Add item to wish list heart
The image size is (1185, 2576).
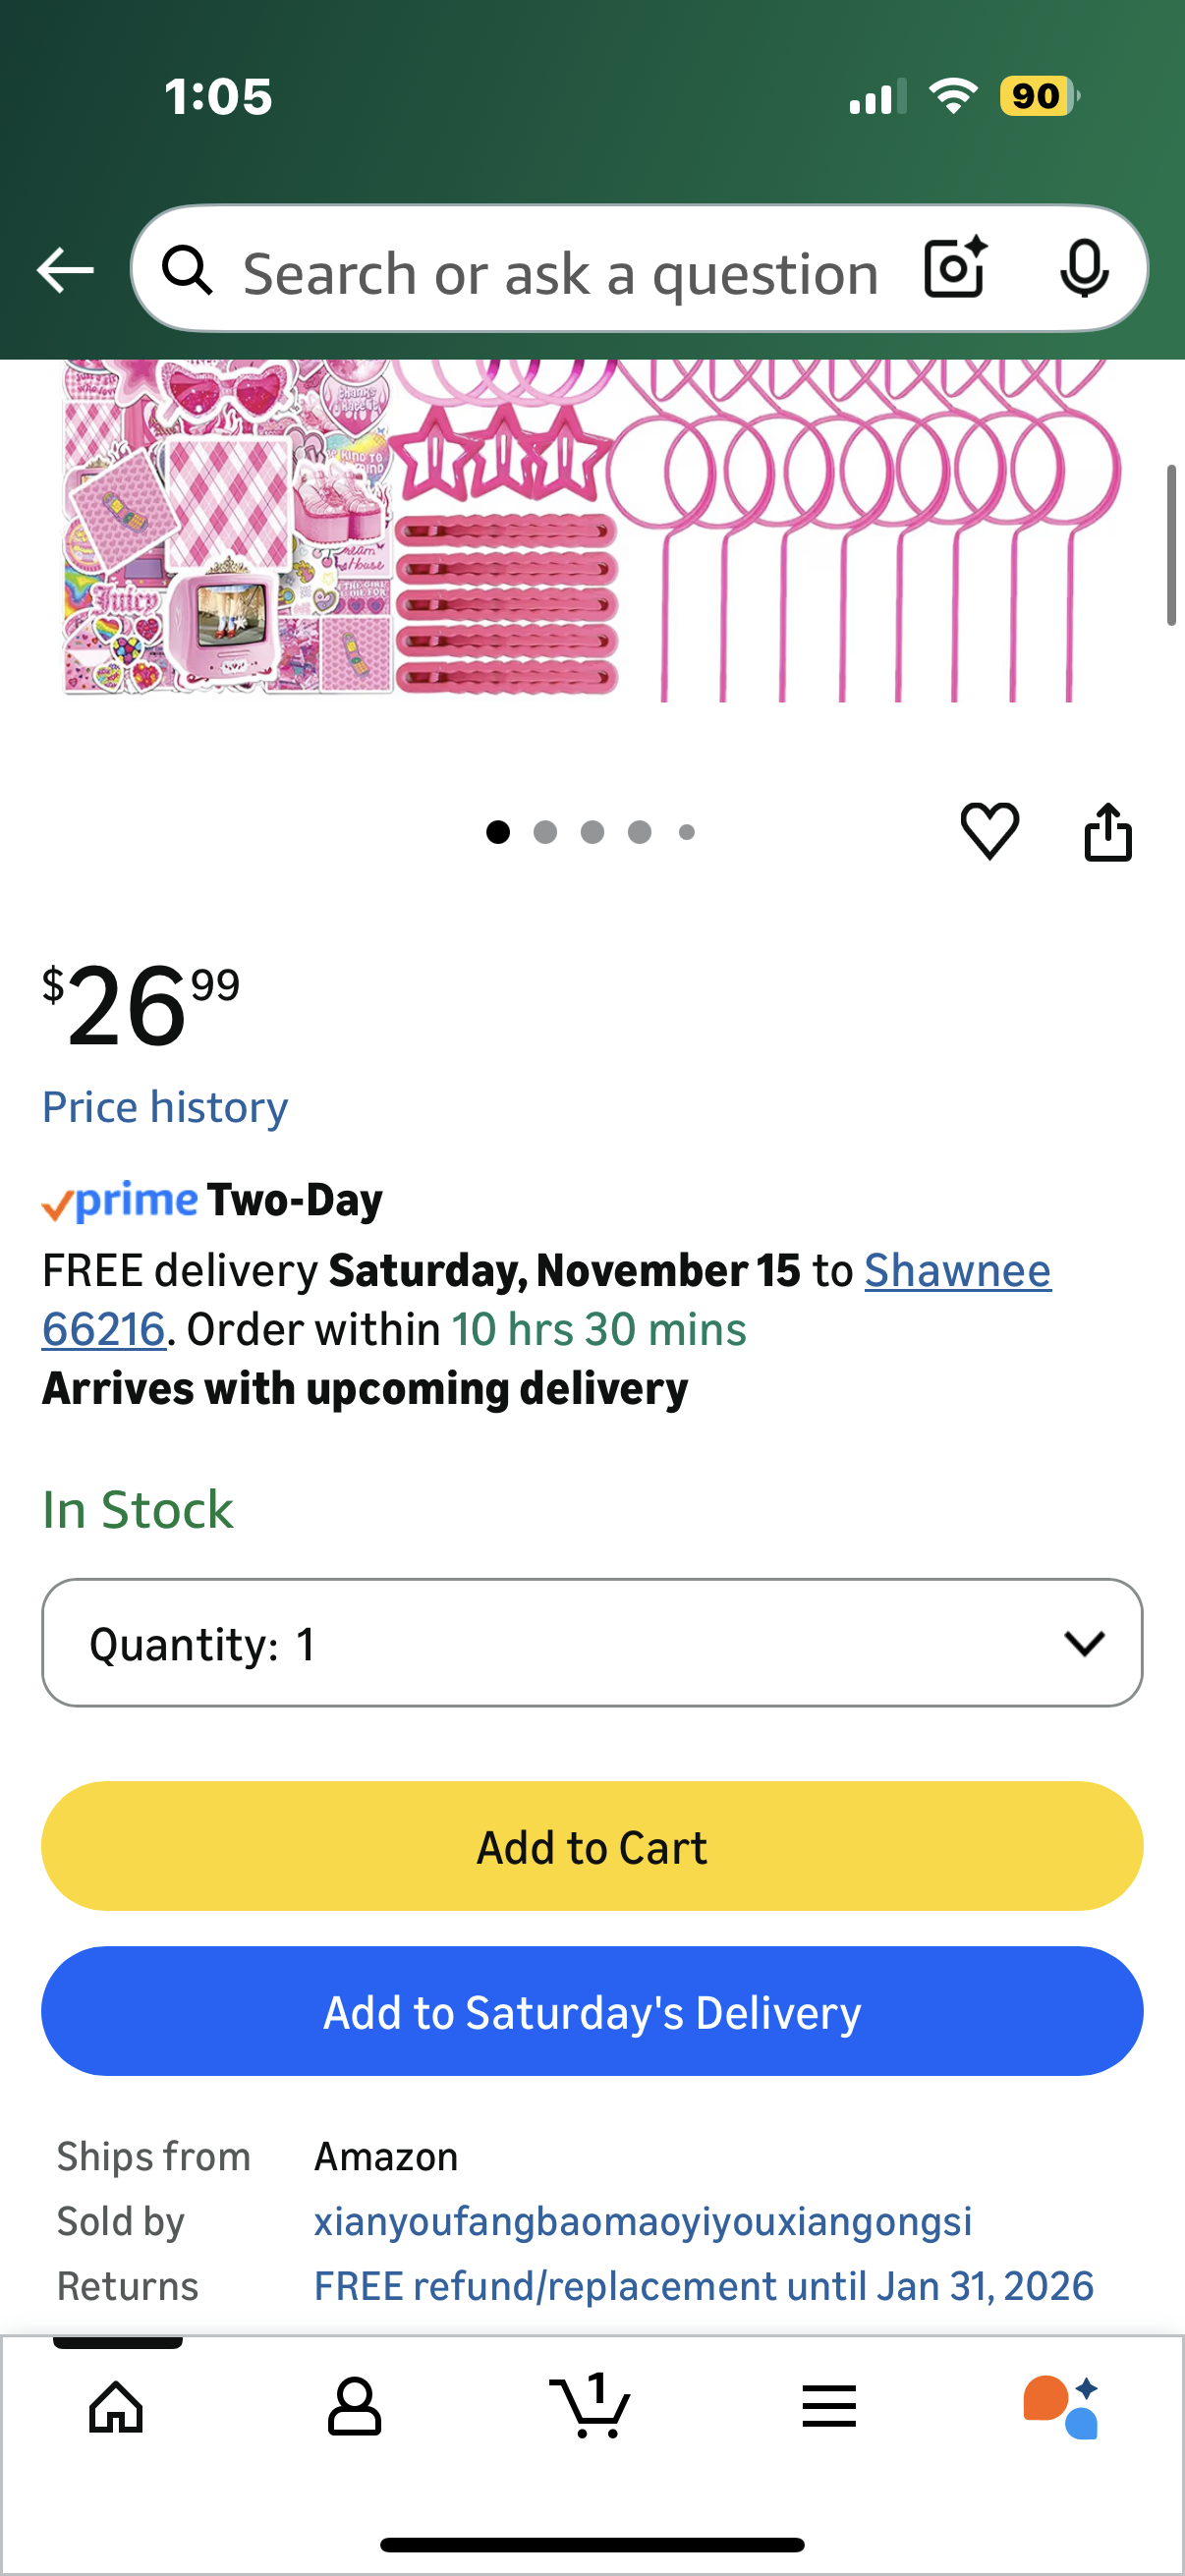[989, 831]
